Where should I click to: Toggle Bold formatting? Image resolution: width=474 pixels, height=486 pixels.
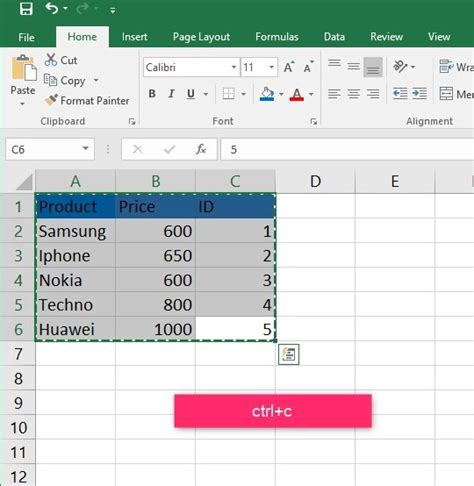click(152, 94)
